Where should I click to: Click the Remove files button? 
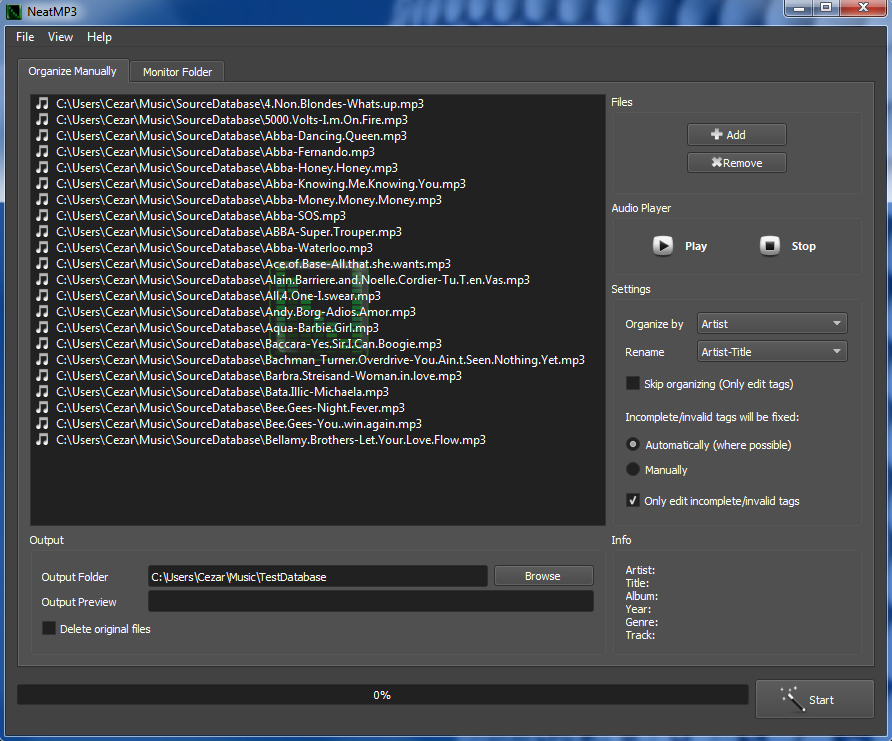737,163
